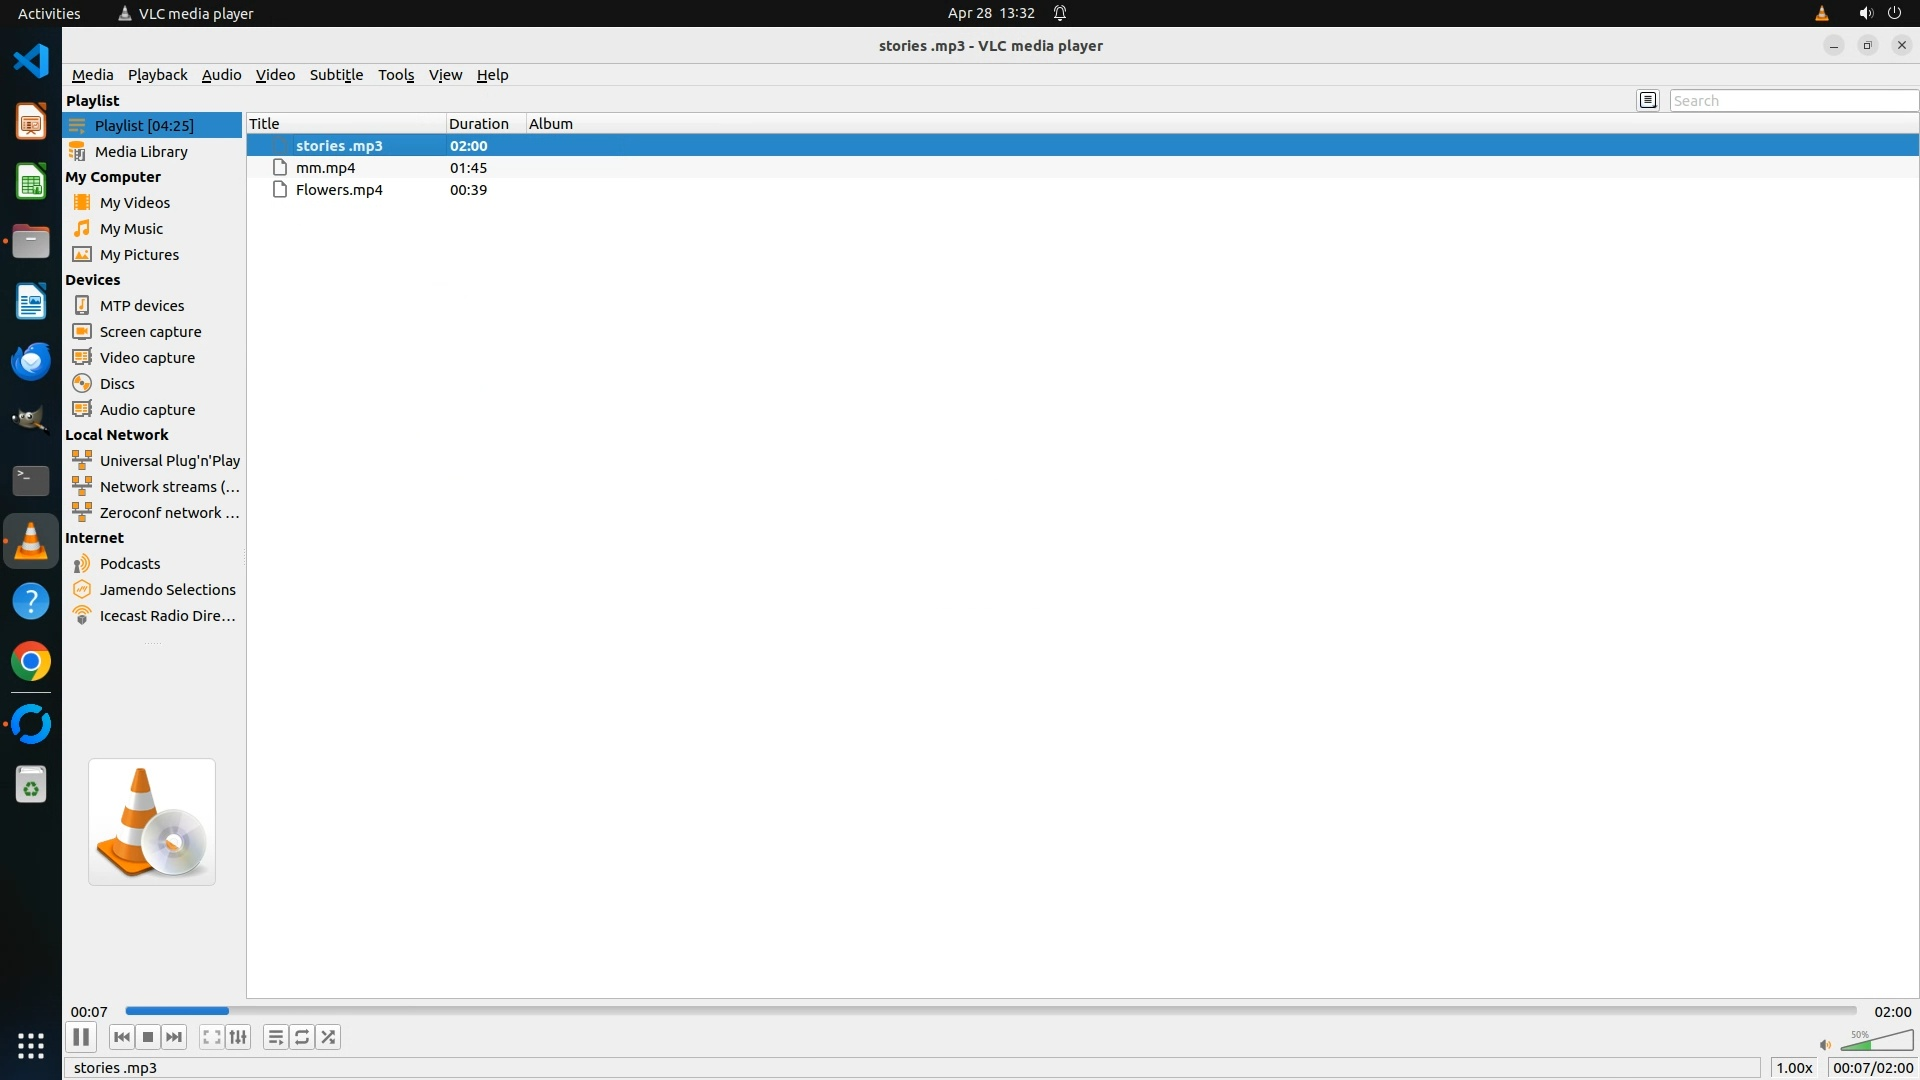Viewport: 1920px width, 1080px height.
Task: Click the playback seek bar
Action: [x=990, y=1011]
